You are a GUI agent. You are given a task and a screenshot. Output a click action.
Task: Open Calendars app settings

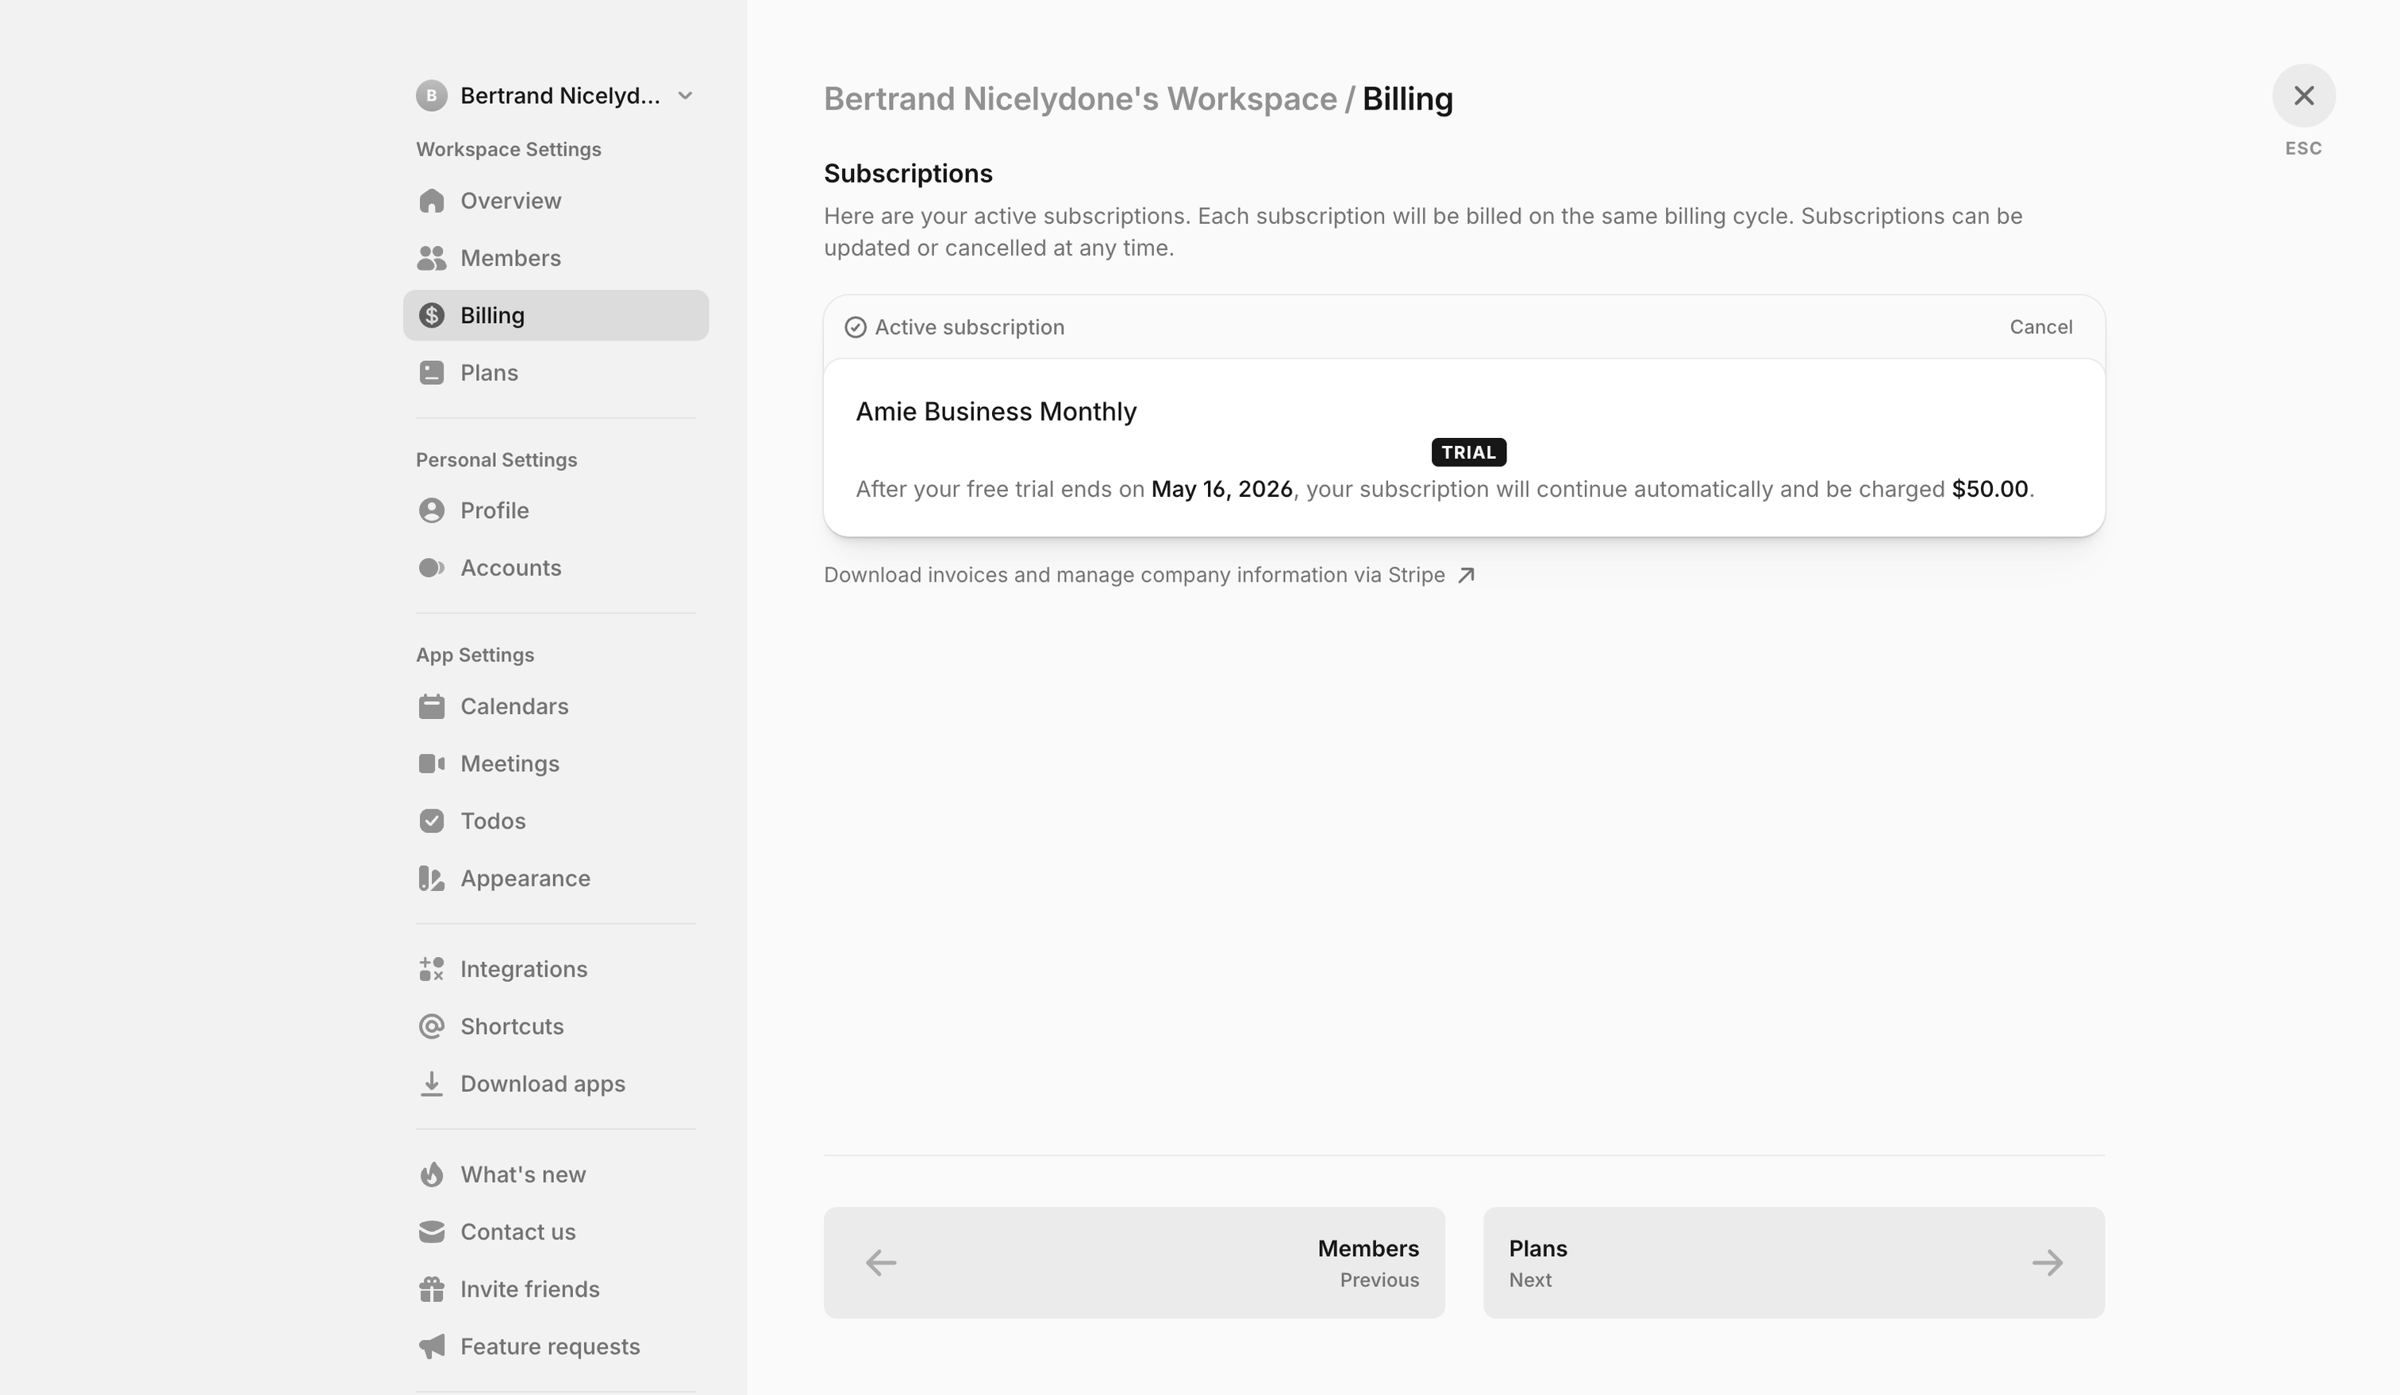555,707
